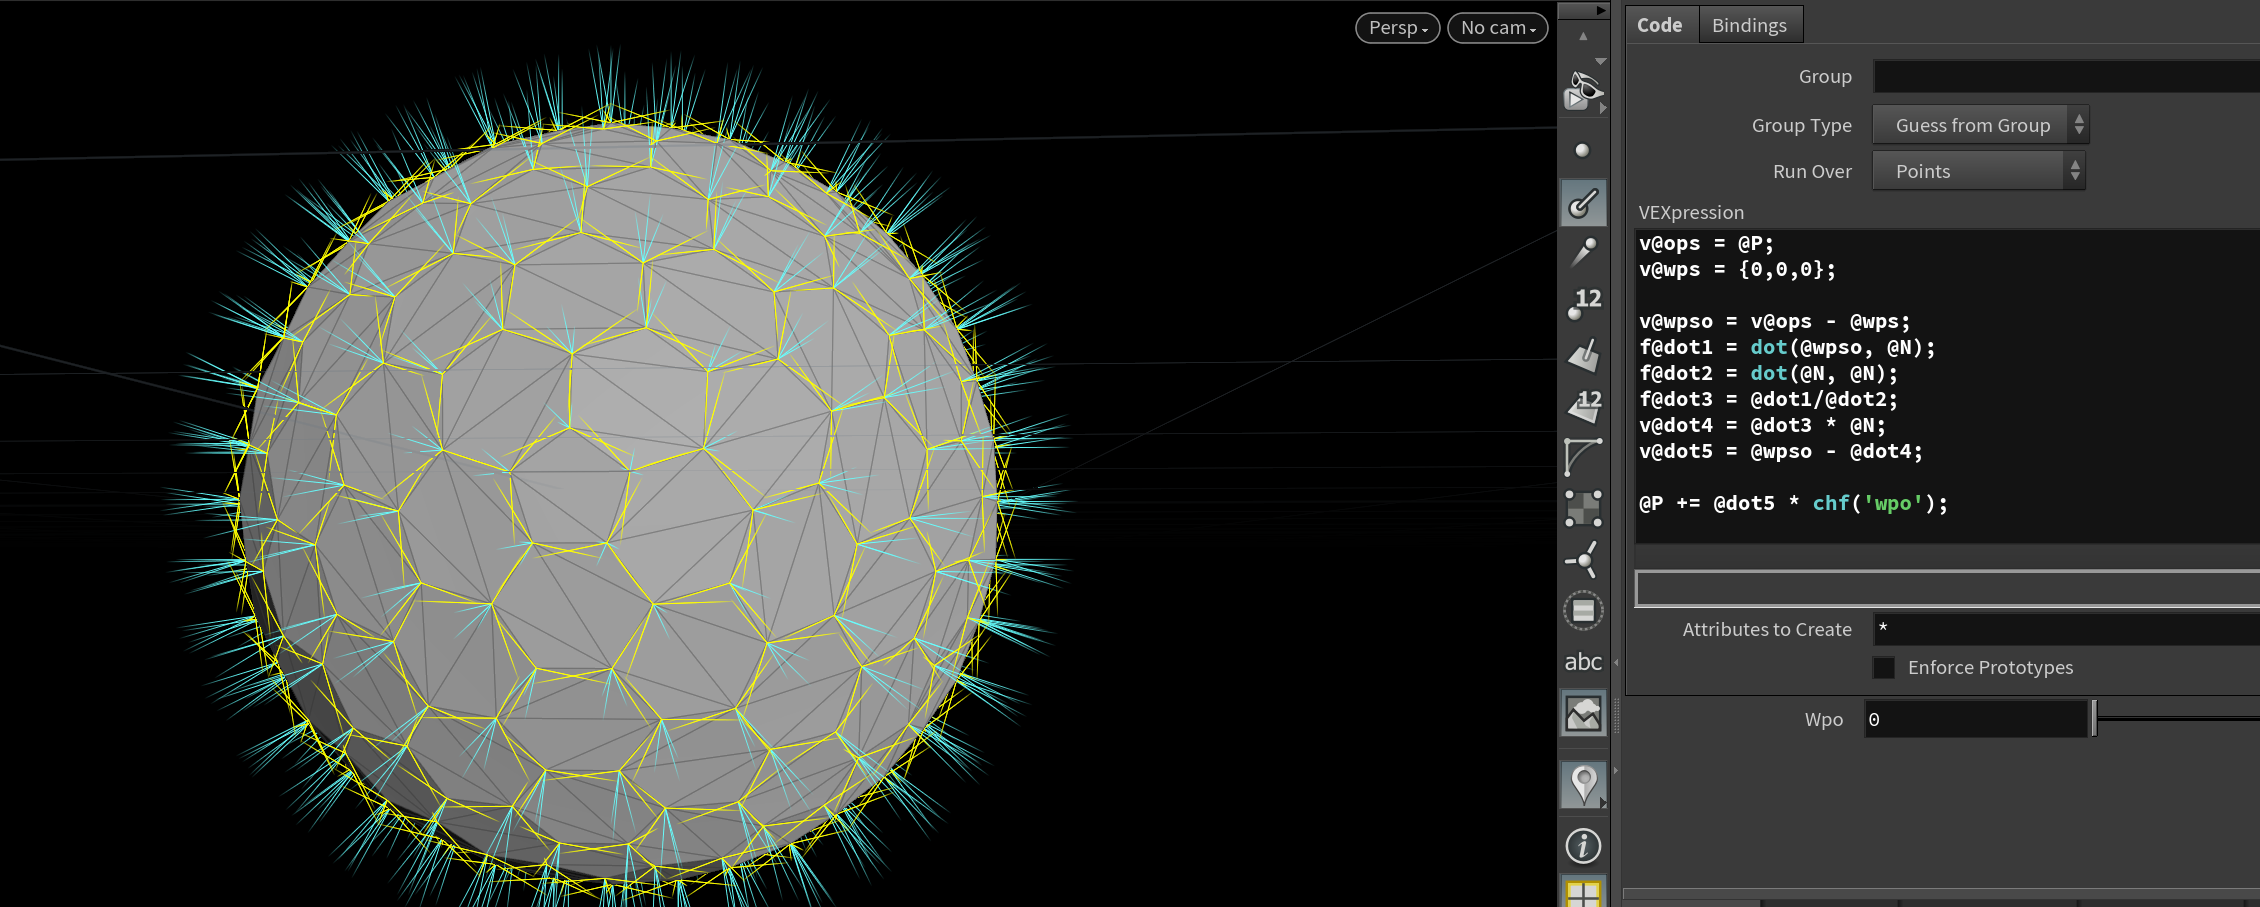Viewport: 2260px width, 907px height.
Task: Open the Run Over Points dropdown
Action: pos(1978,171)
